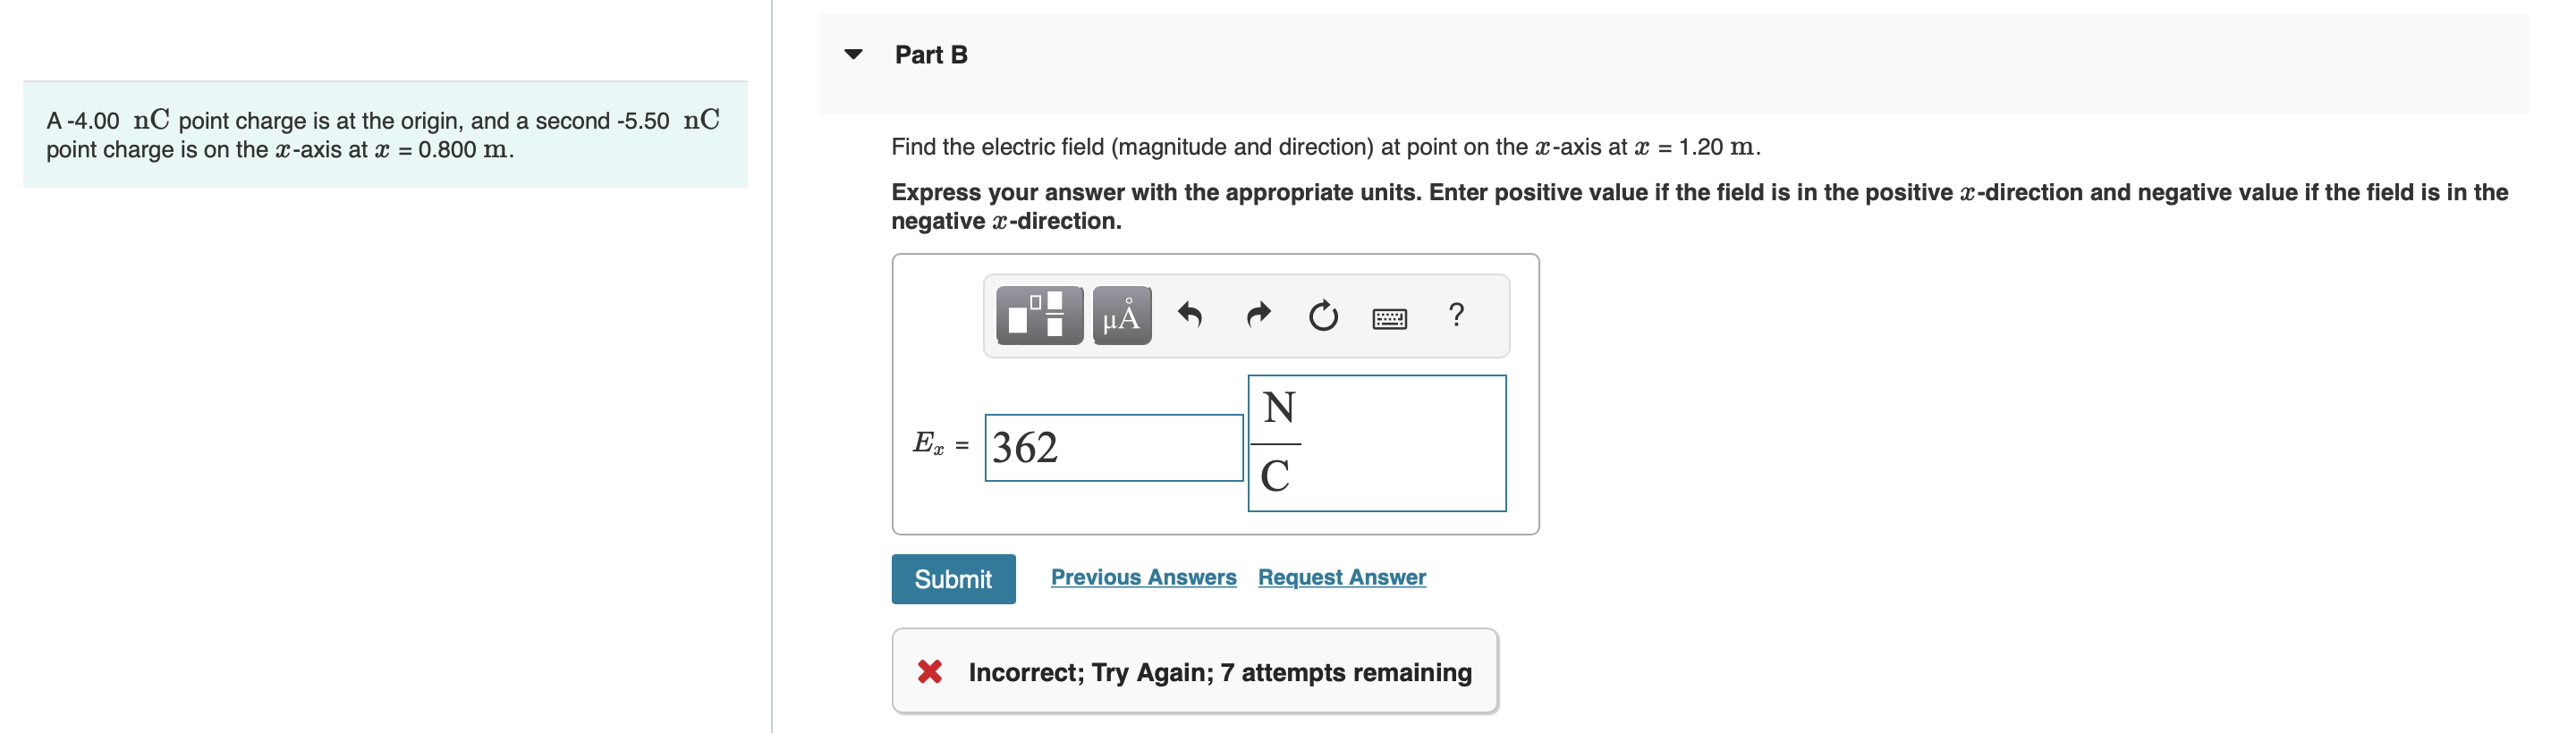
Task: View Previous Answers
Action: pyautogui.click(x=1145, y=576)
